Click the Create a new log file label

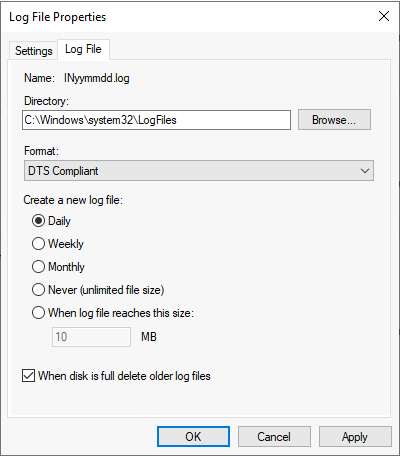pyautogui.click(x=73, y=200)
